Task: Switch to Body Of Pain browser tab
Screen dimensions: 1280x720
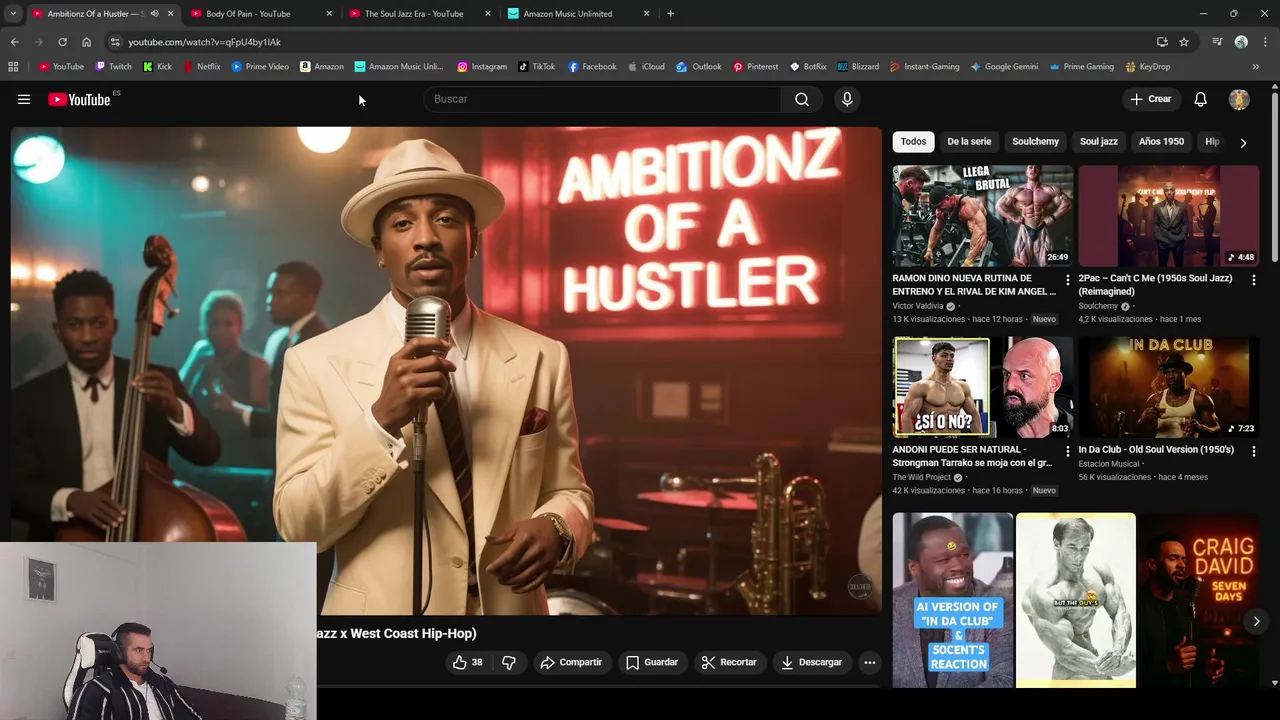Action: click(260, 14)
